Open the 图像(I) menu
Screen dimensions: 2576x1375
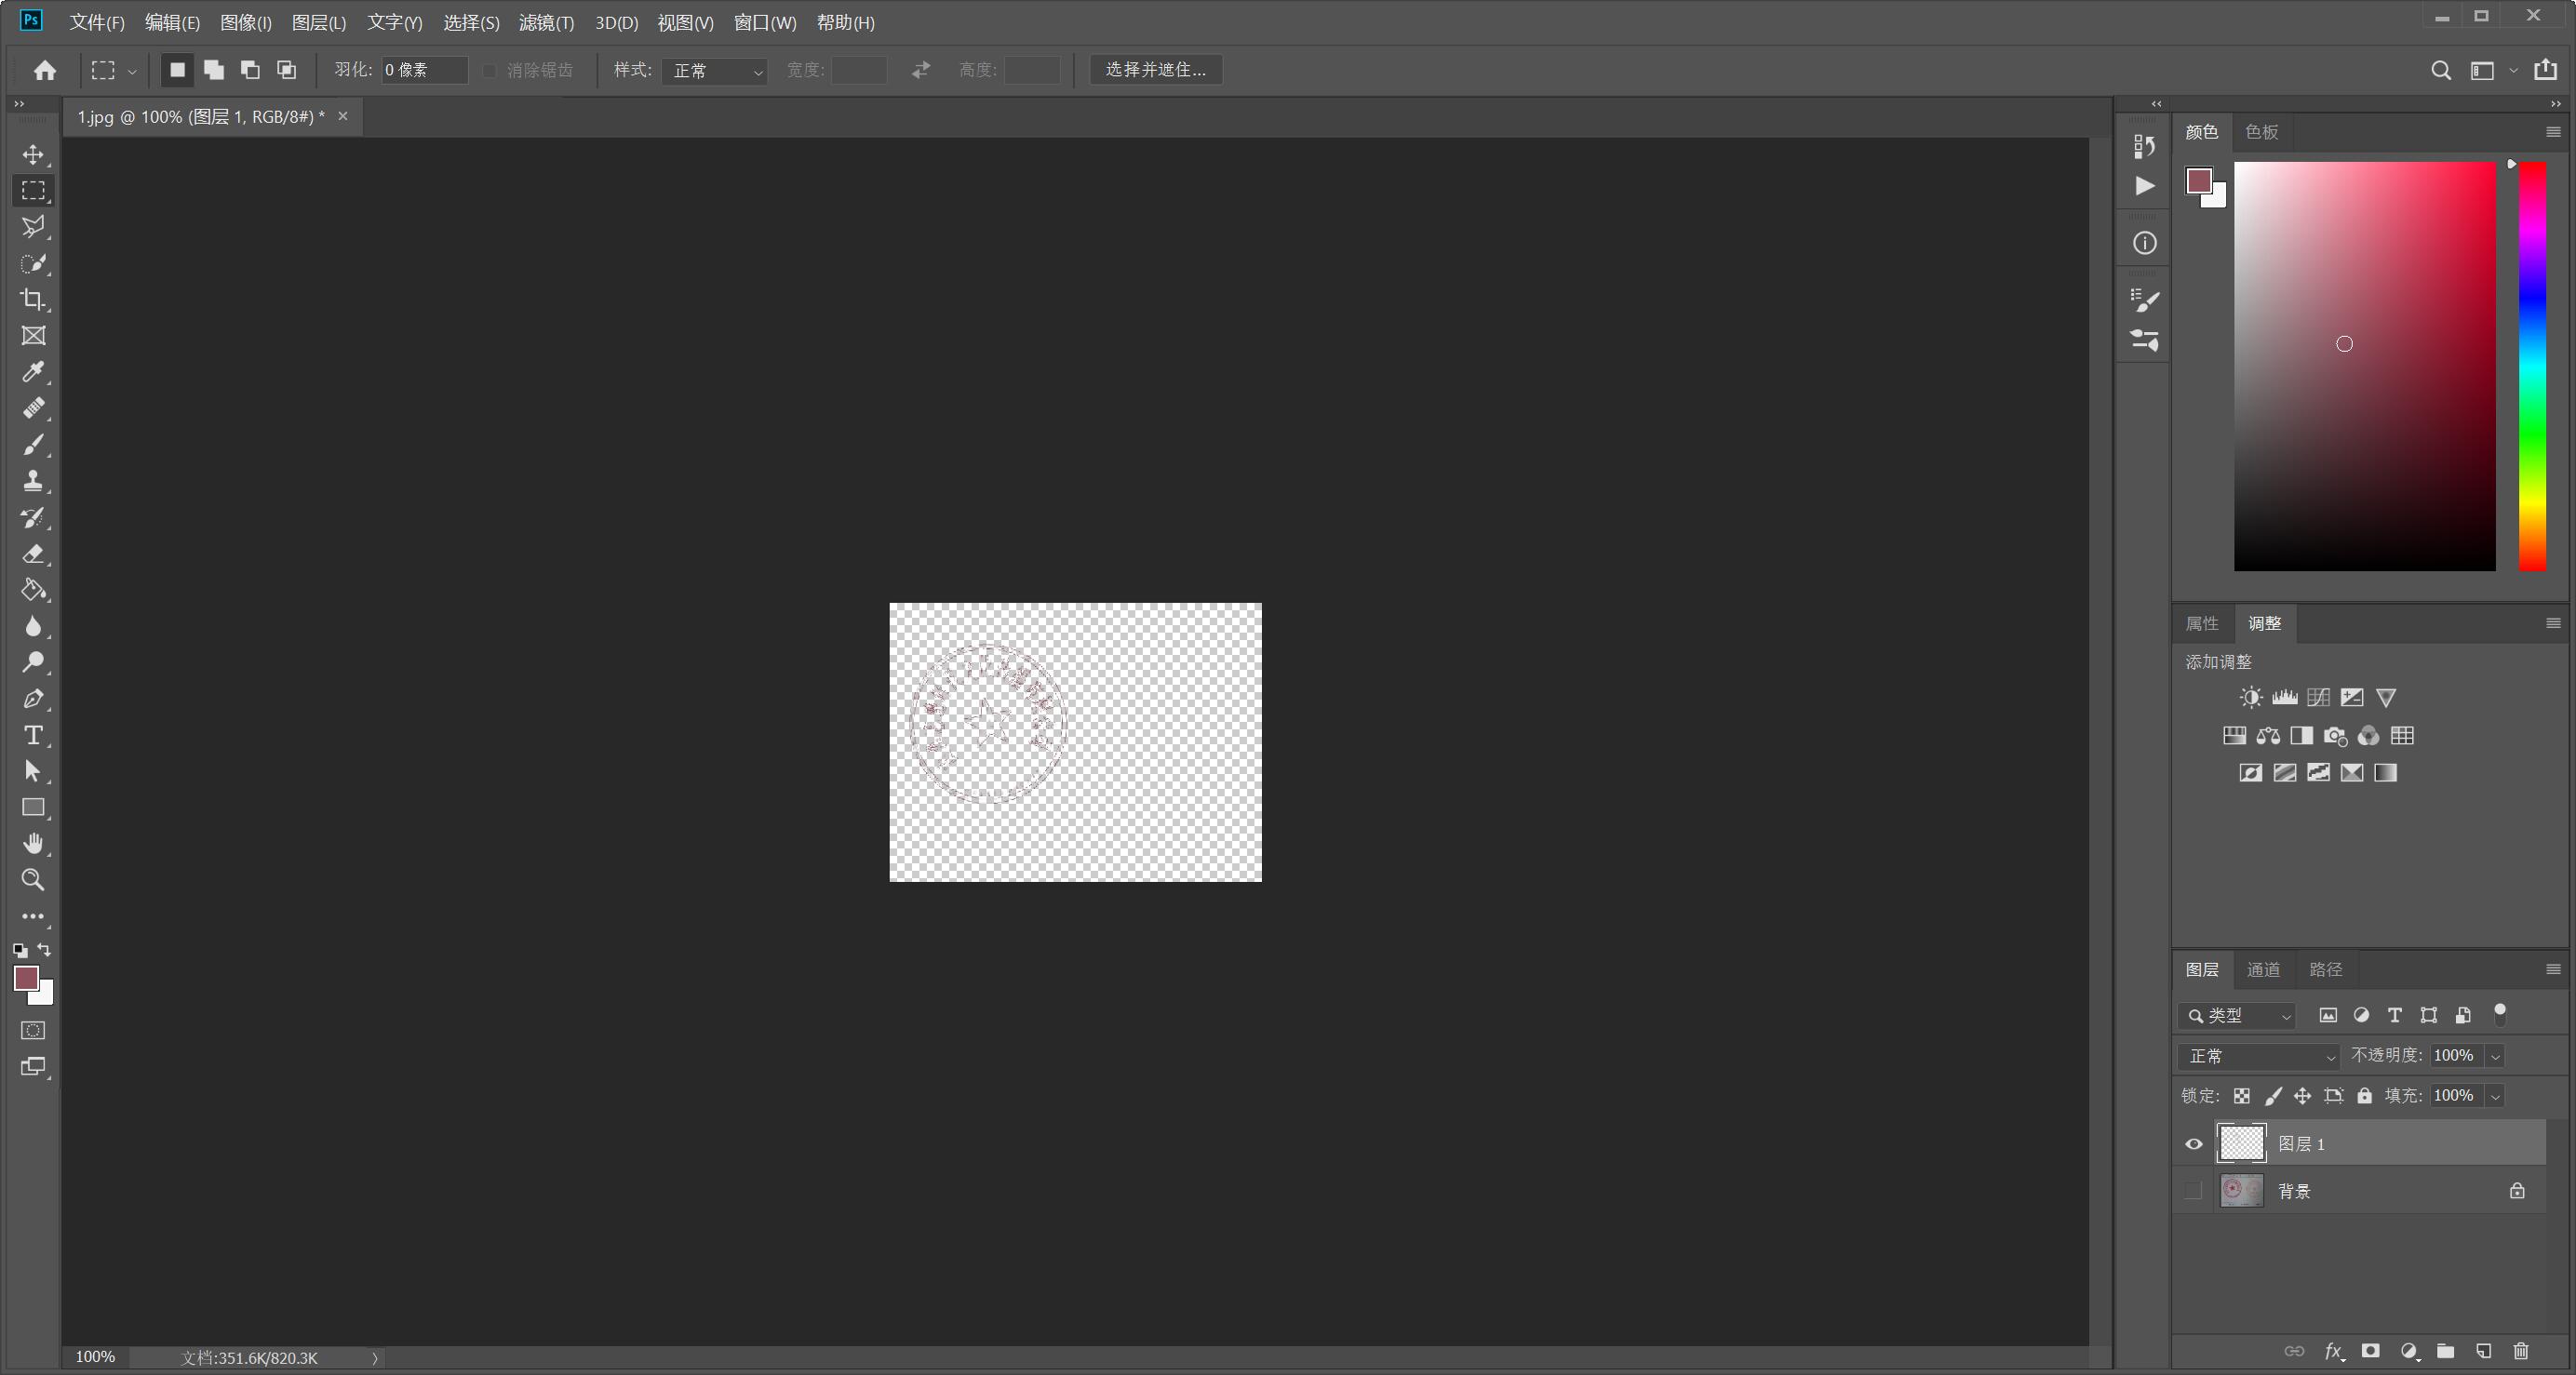click(246, 22)
